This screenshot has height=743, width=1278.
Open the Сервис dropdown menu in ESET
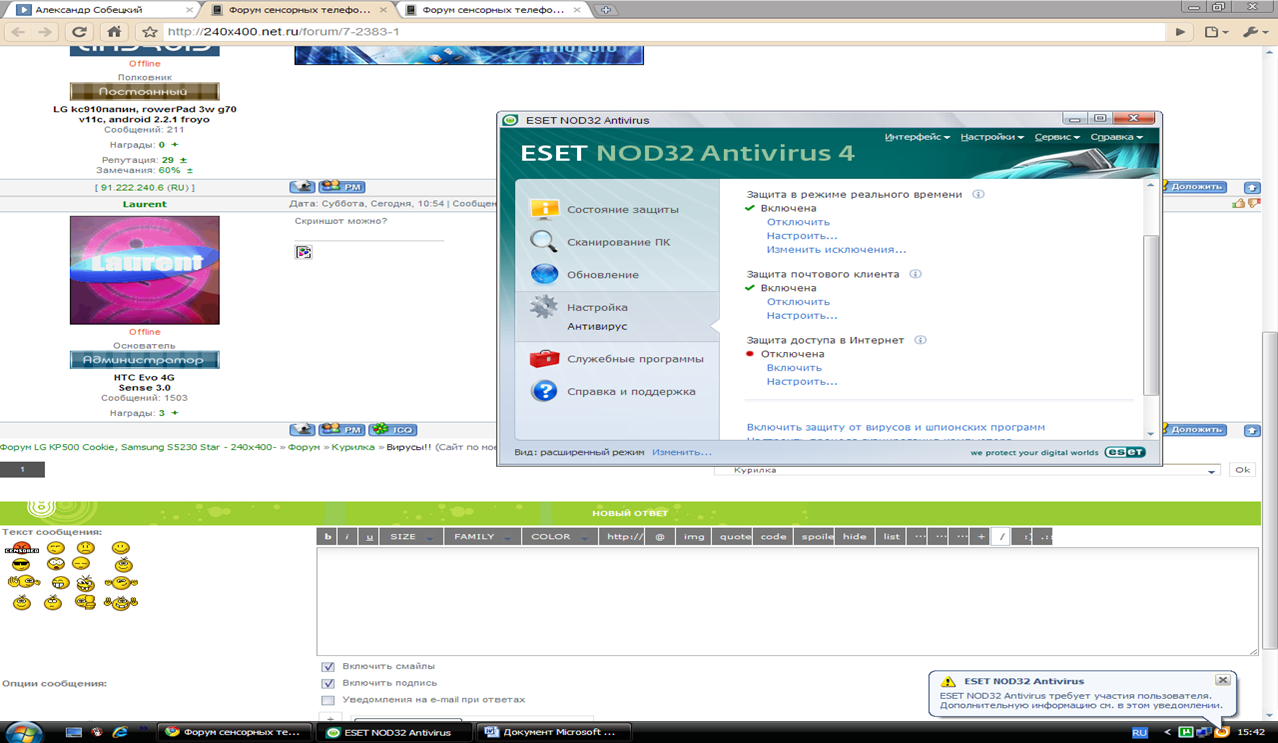click(1057, 137)
